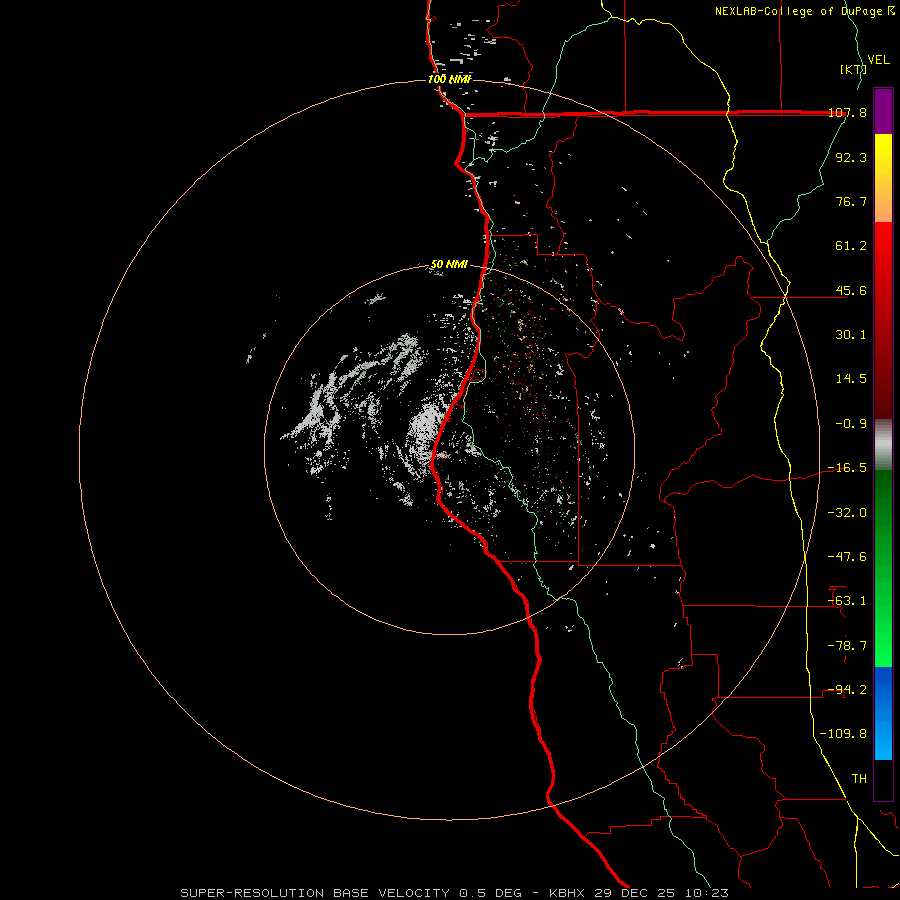Viewport: 900px width, 900px height.
Task: Select the -109.8 legend value
Action: point(843,734)
